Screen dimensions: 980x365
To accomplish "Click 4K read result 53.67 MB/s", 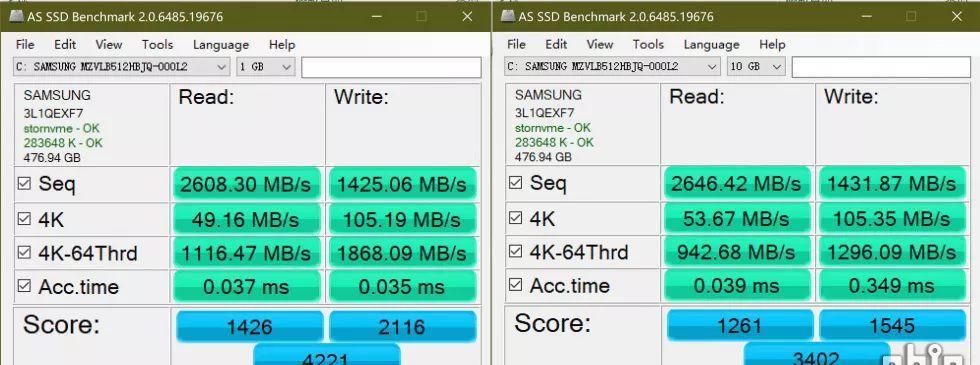I will (x=737, y=218).
